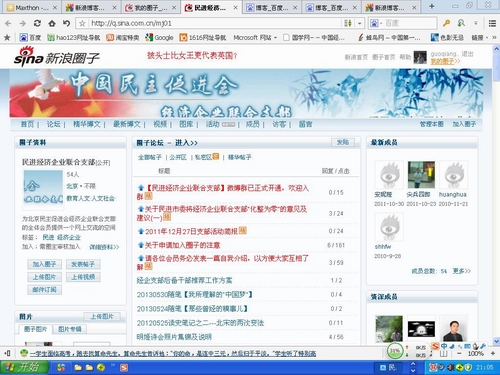Expand the bookmarks bar overflow chevron
The height and width of the screenshot is (375, 500).
494,37
